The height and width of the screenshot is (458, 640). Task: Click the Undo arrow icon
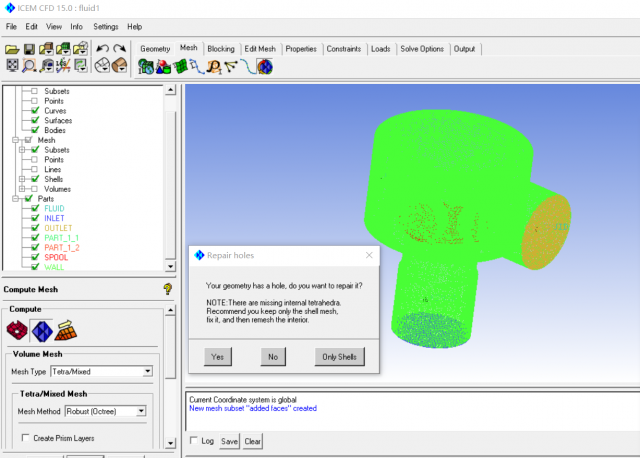pyautogui.click(x=103, y=48)
